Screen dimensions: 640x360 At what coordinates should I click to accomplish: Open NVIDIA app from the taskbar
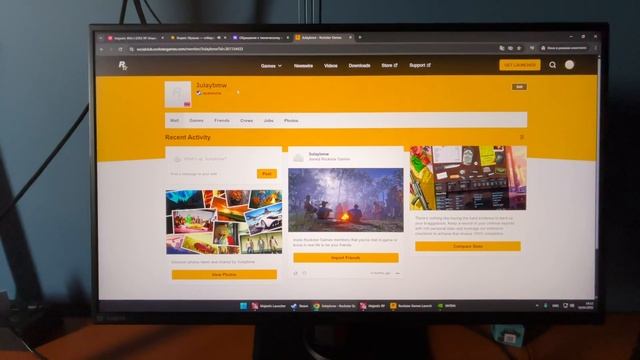point(447,306)
